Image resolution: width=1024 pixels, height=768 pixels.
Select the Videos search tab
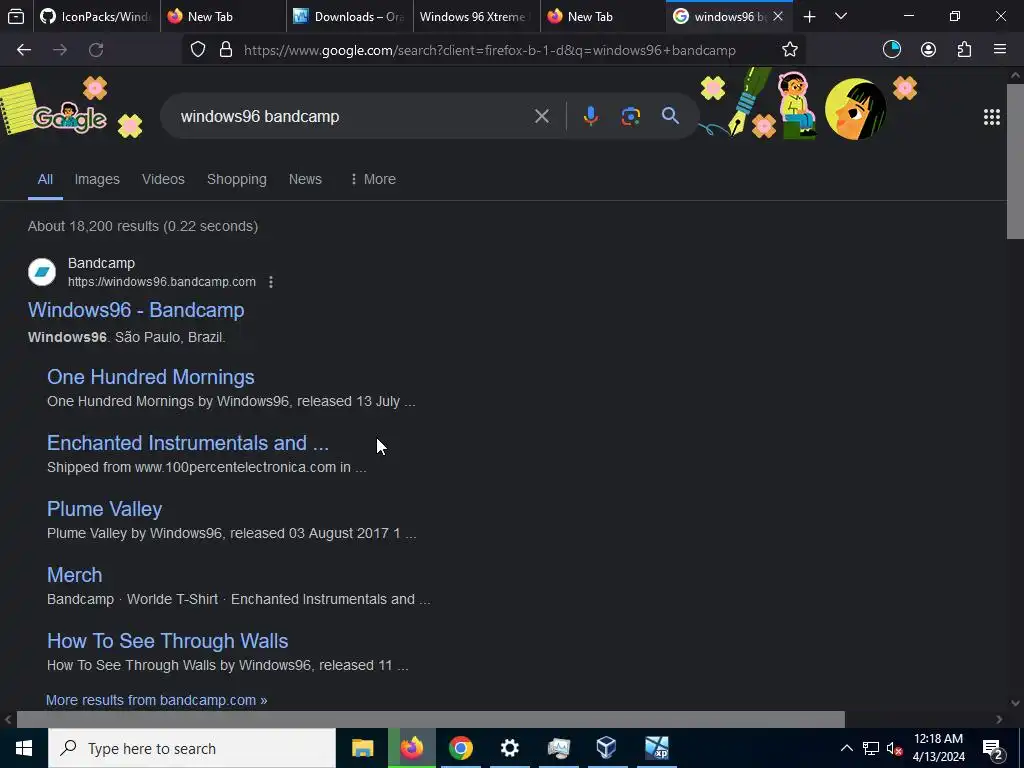[163, 179]
